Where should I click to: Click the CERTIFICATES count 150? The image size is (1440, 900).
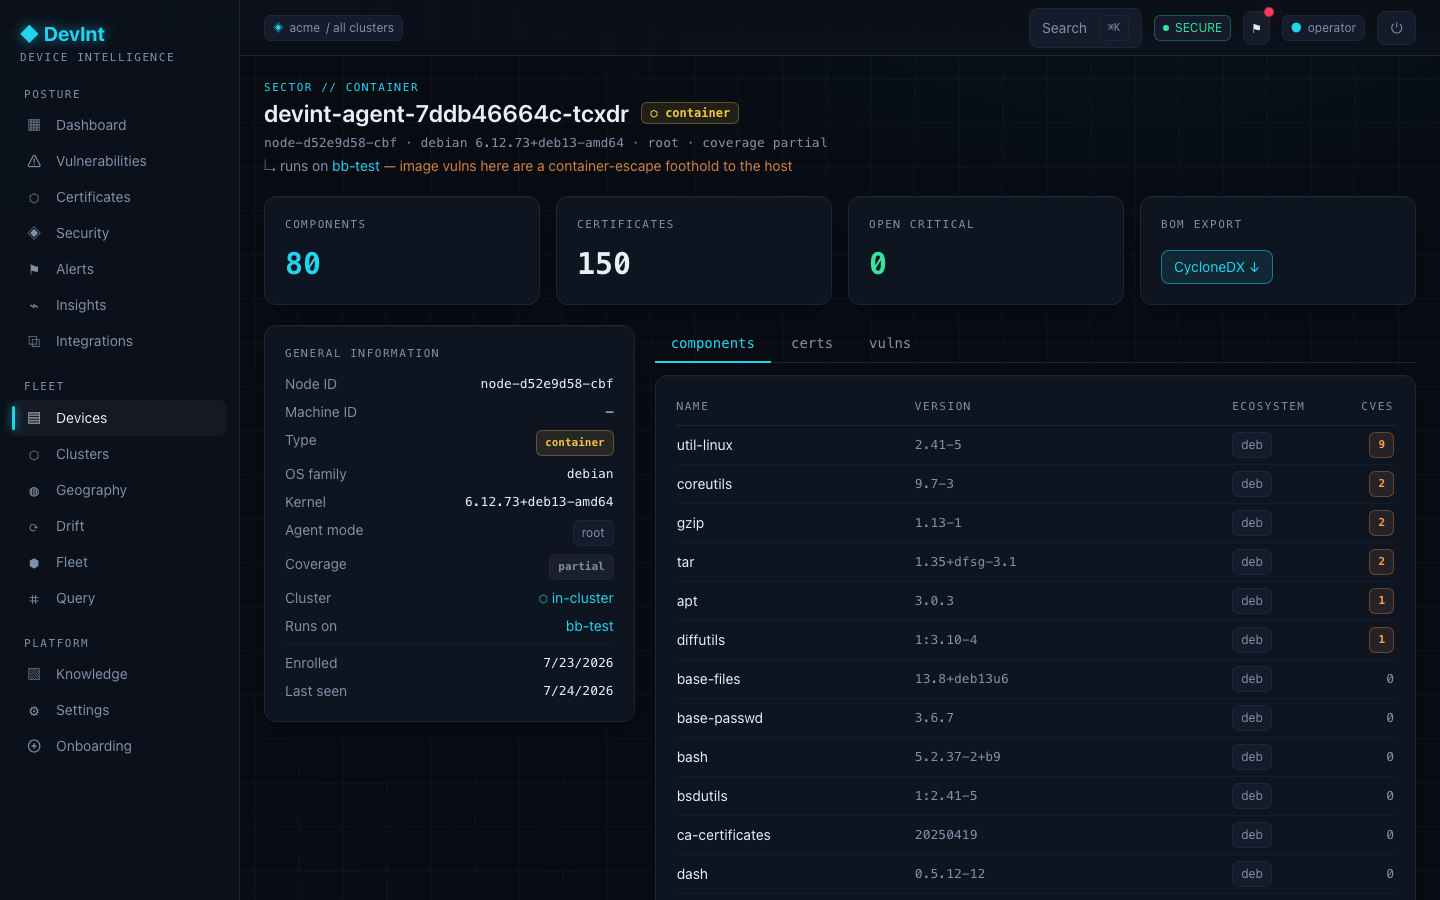coord(604,263)
